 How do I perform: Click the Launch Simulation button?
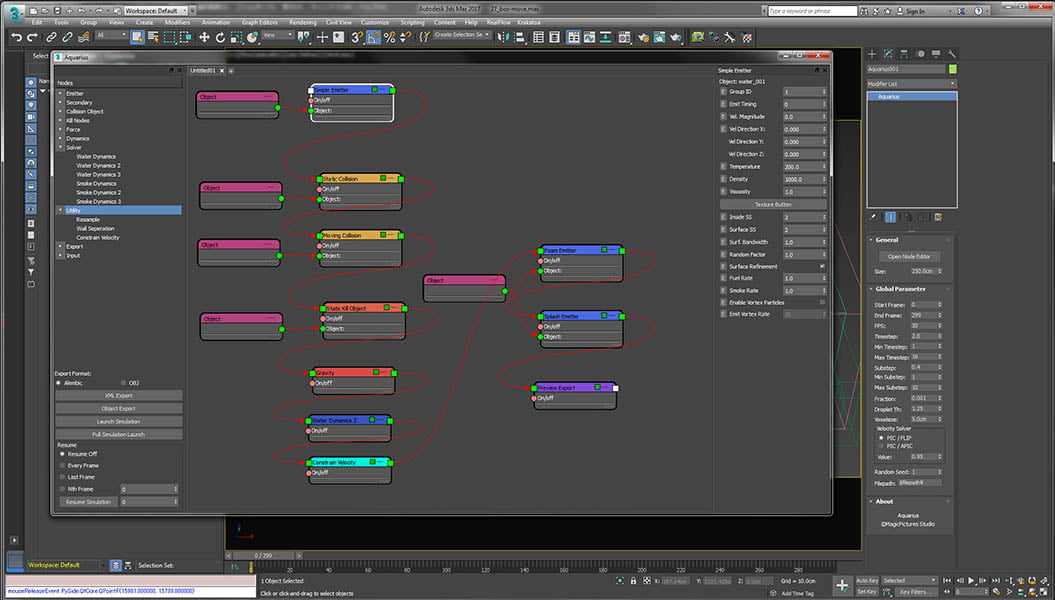(119, 421)
